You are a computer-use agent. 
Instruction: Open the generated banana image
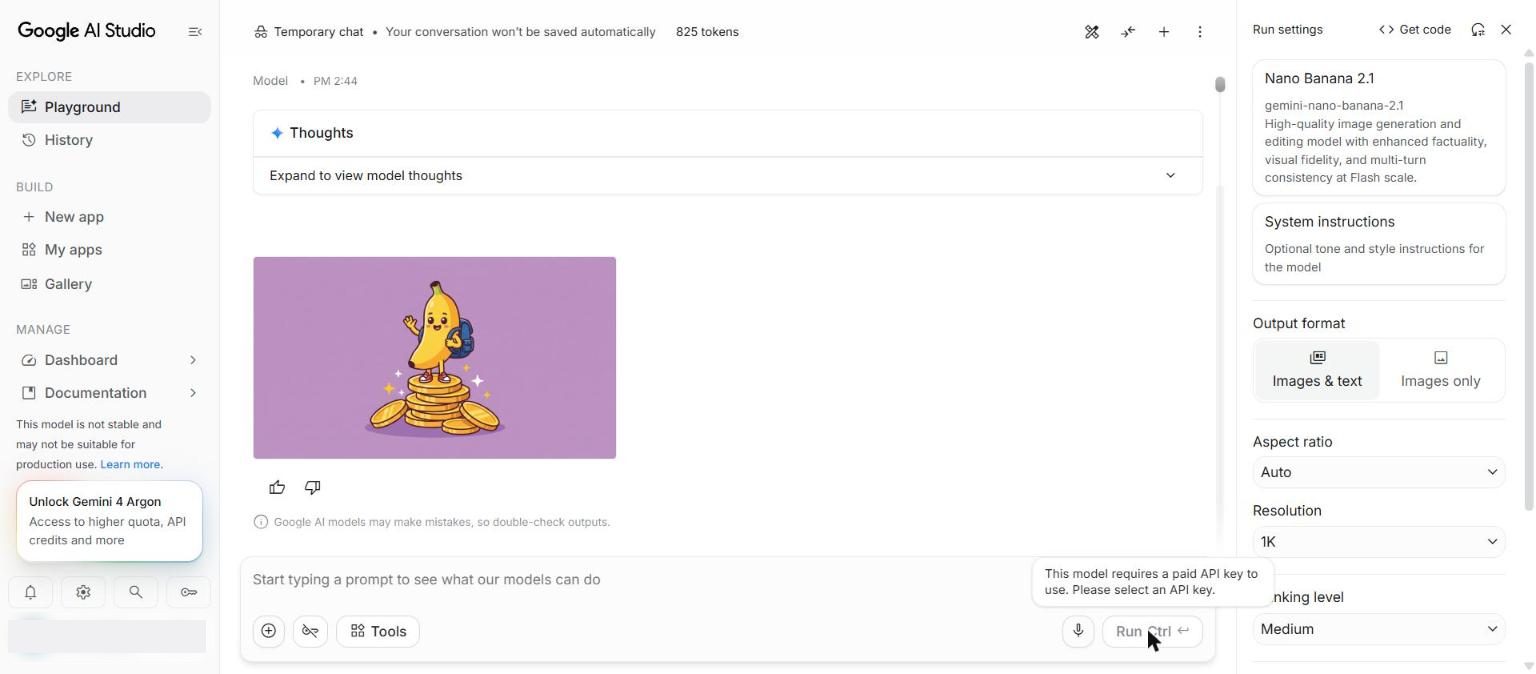435,358
